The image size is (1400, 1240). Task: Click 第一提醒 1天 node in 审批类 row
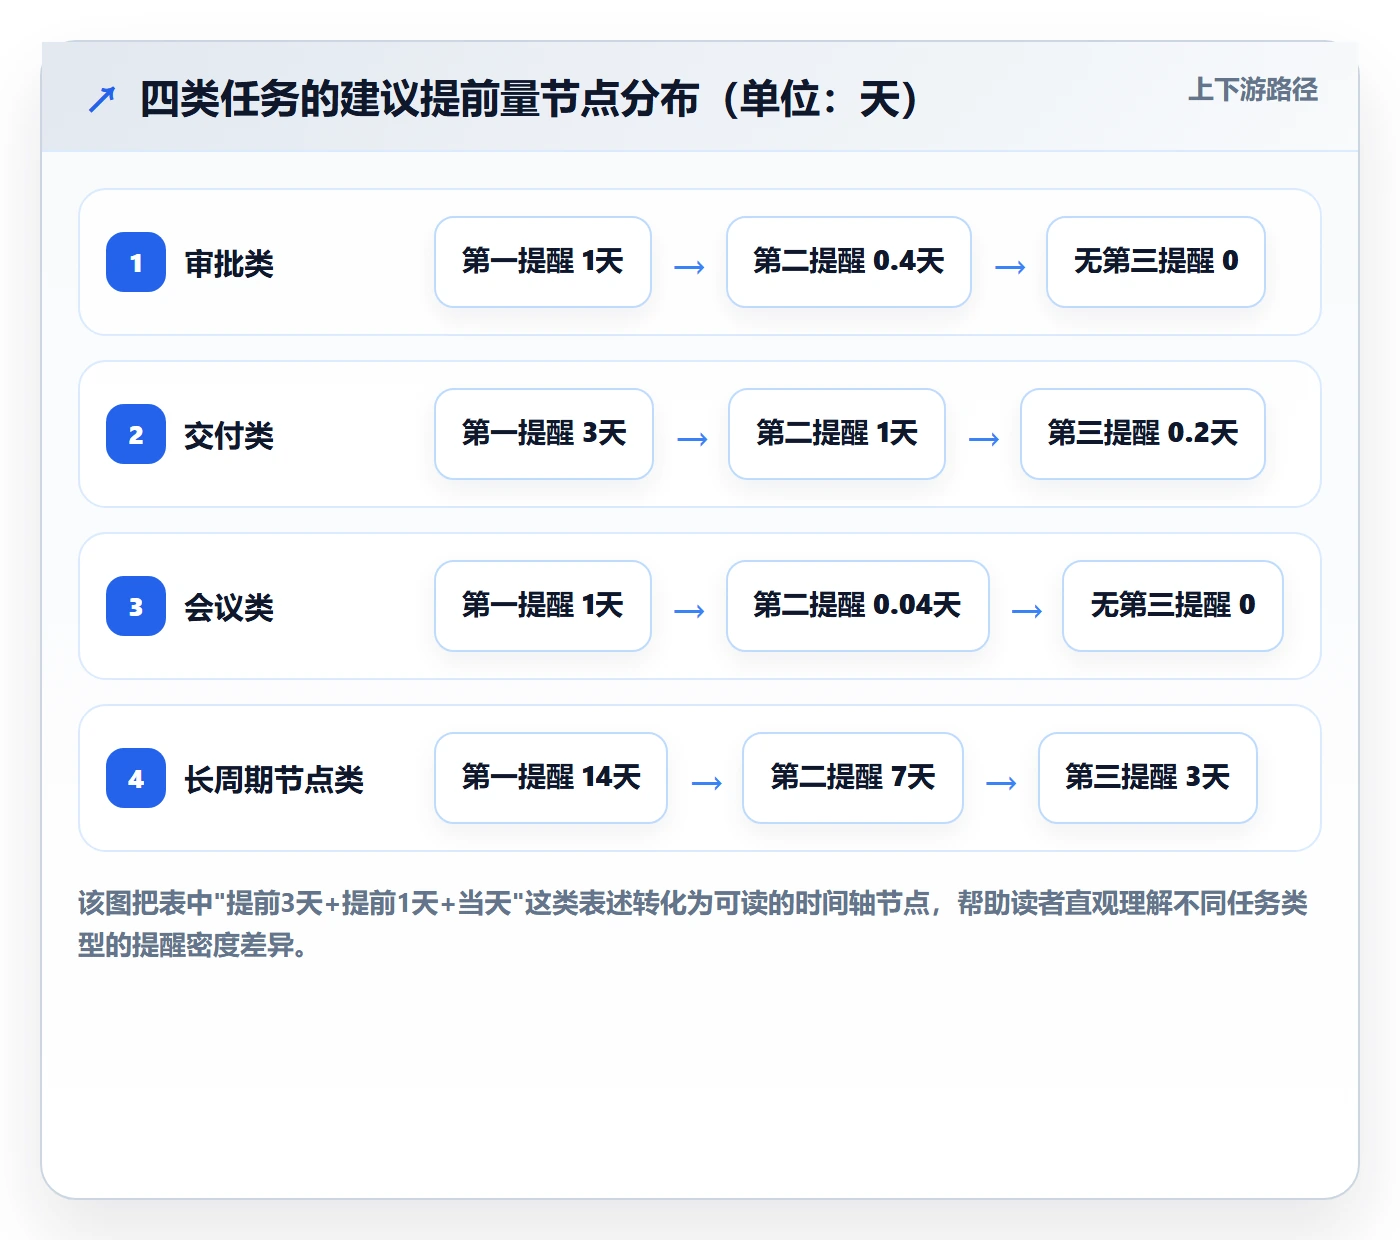(x=543, y=262)
